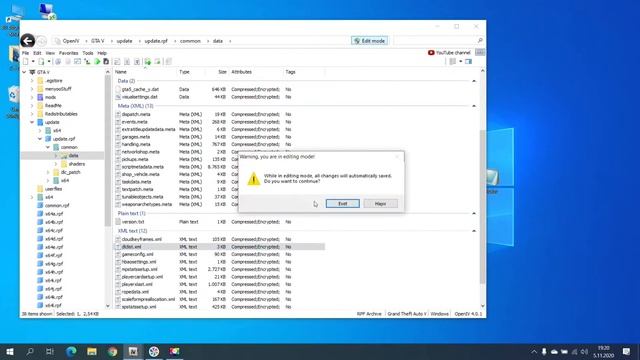Go to common in the breadcrumb
Image resolution: width=640 pixels, height=360 pixels.
point(190,41)
